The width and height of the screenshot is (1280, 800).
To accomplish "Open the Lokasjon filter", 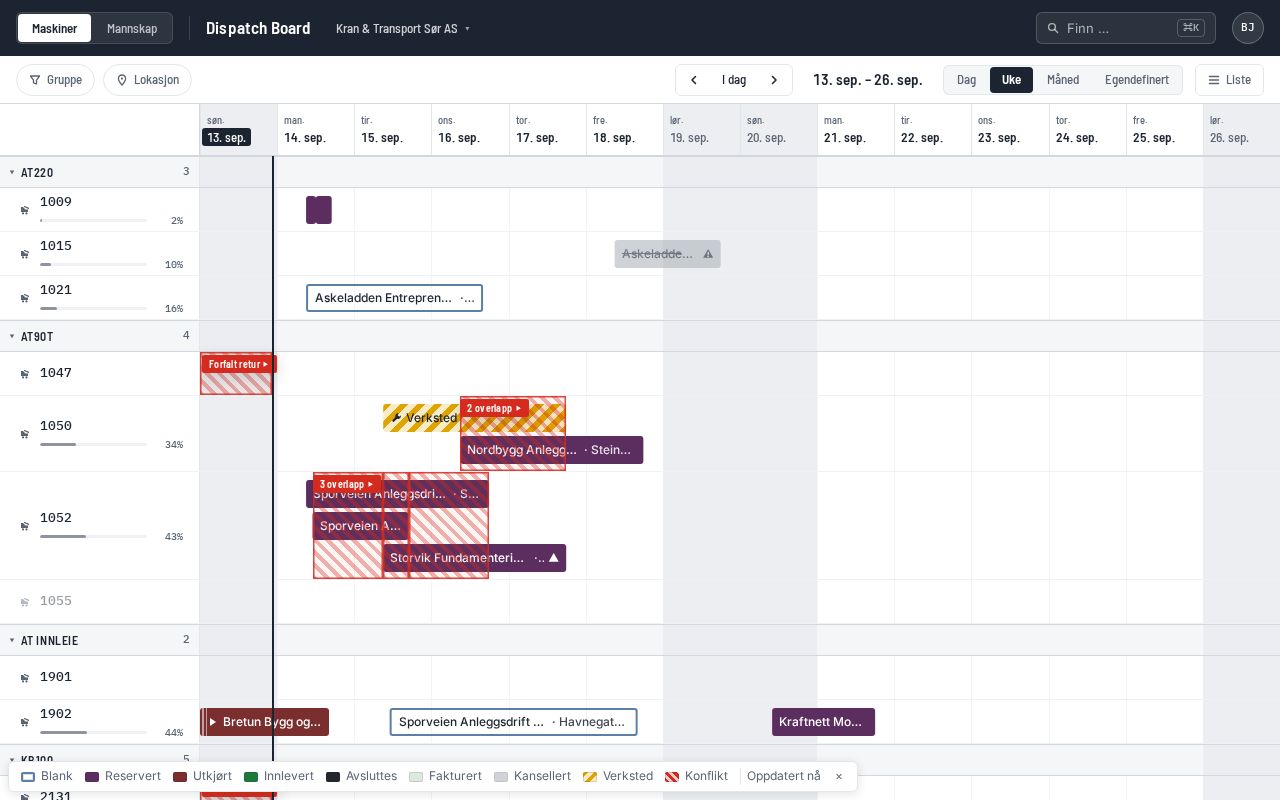I will click(x=147, y=80).
